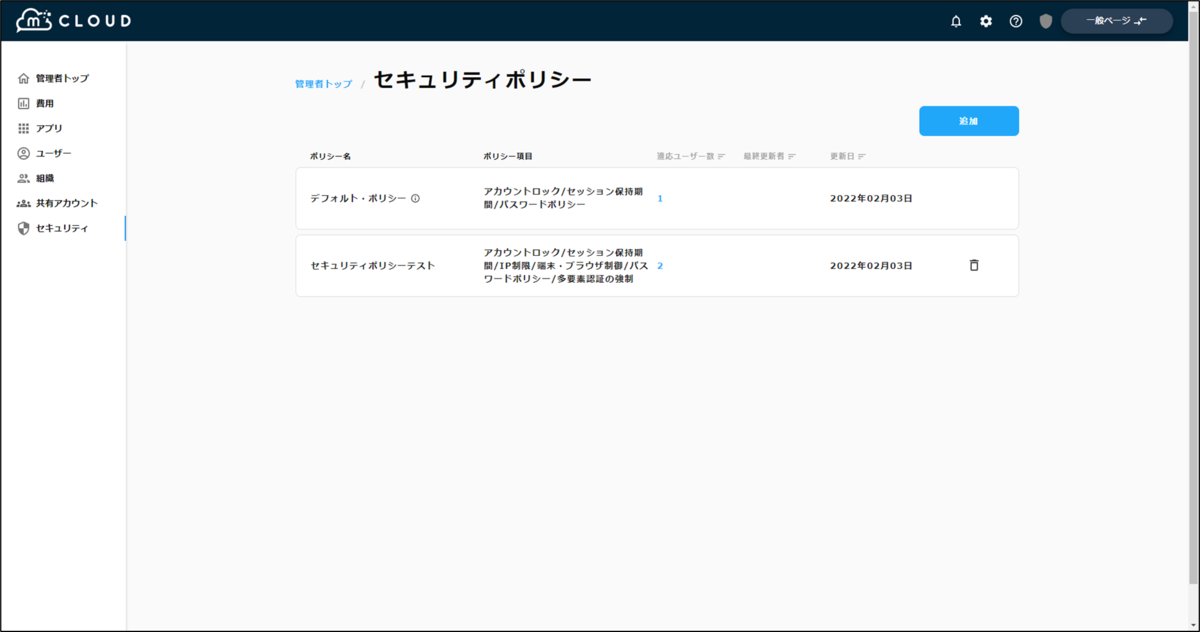Sort by 適応ユーザー数 column

pos(688,155)
